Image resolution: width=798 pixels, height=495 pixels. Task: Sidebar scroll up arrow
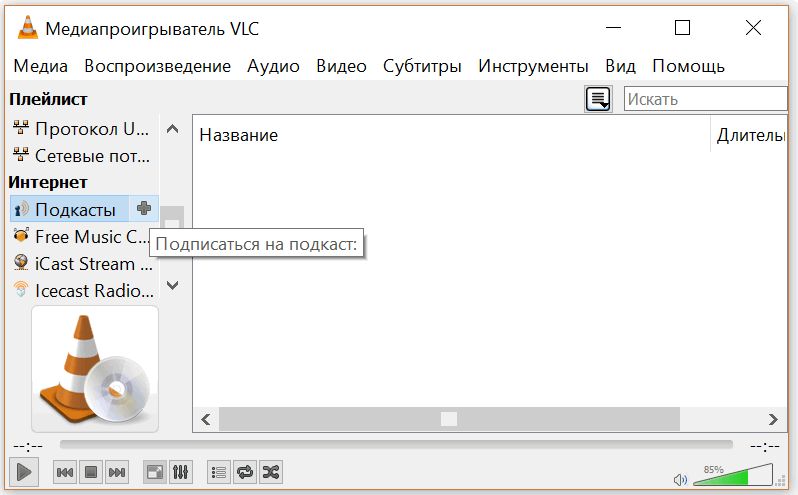point(173,129)
